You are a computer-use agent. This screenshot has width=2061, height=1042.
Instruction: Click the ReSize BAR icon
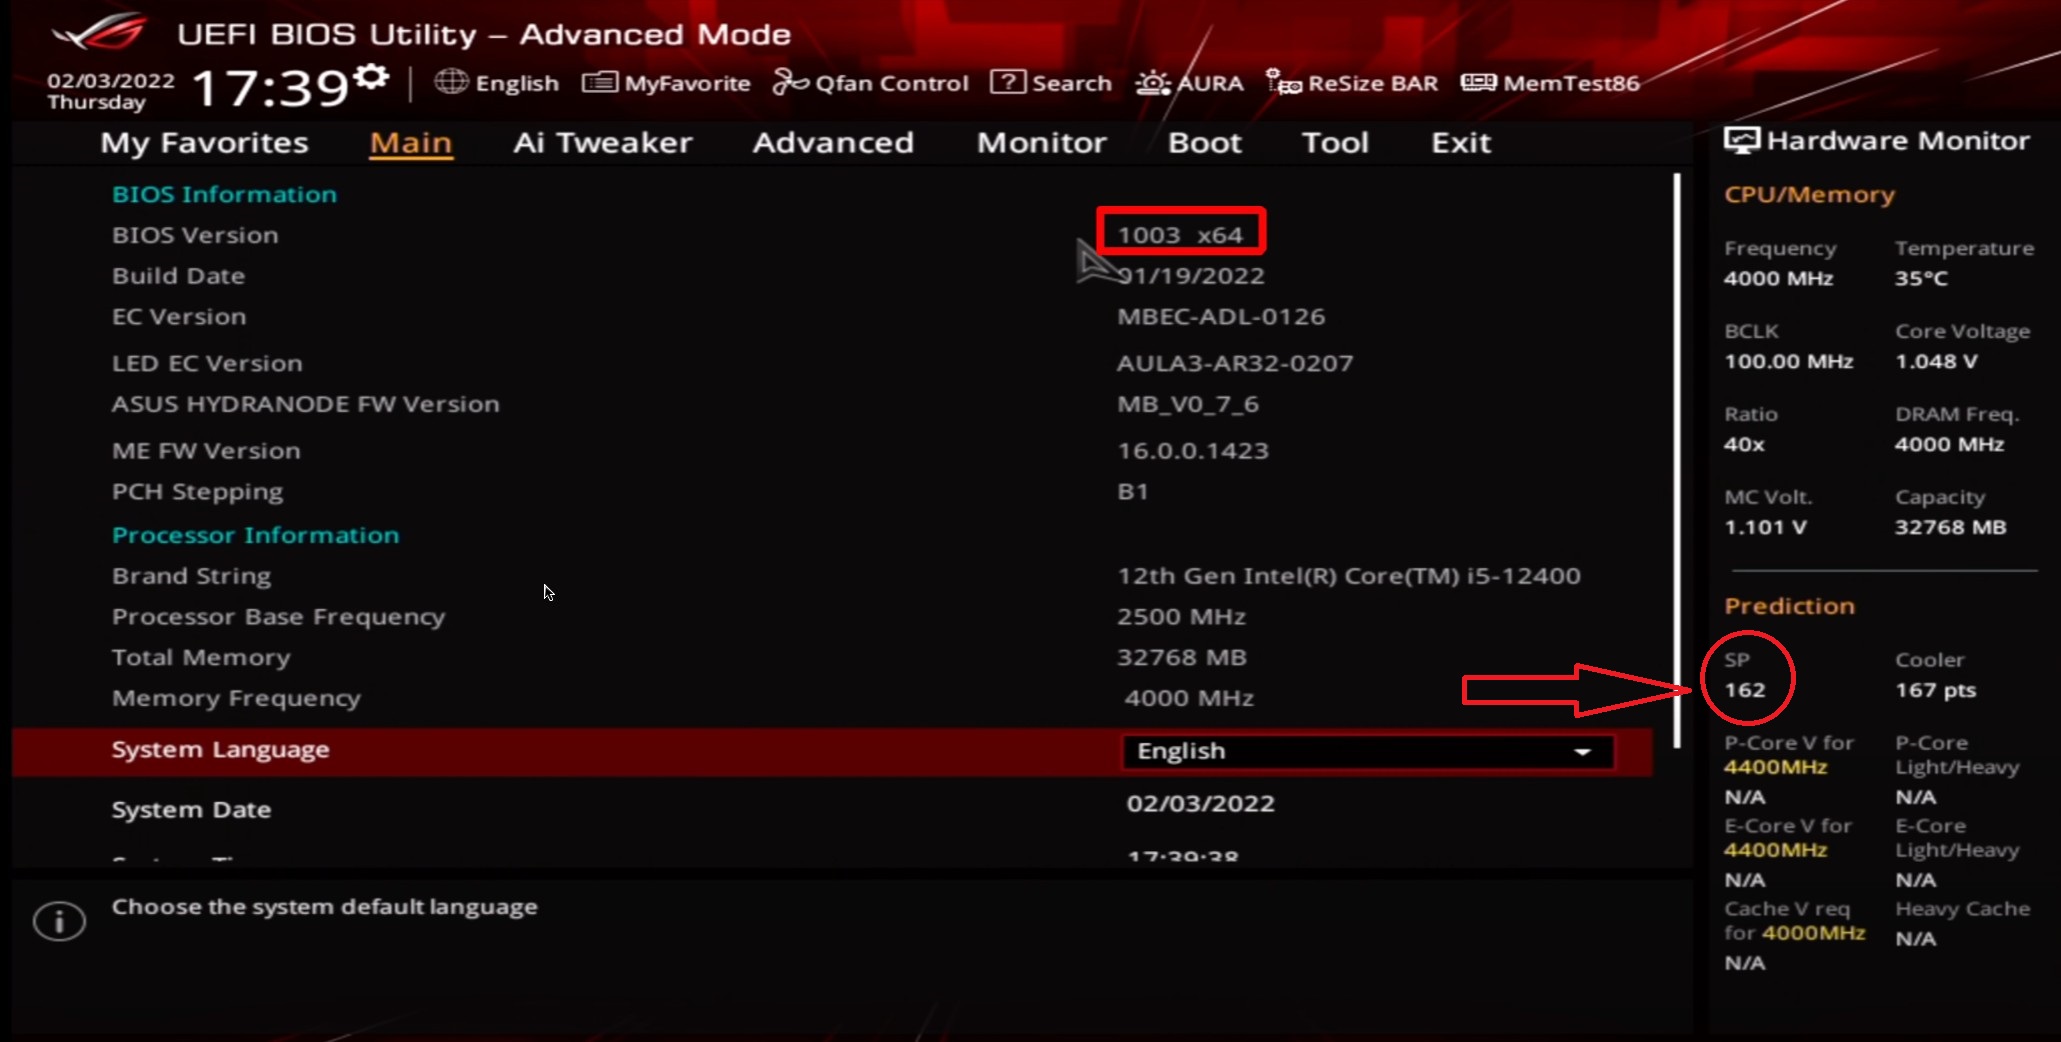(1283, 82)
